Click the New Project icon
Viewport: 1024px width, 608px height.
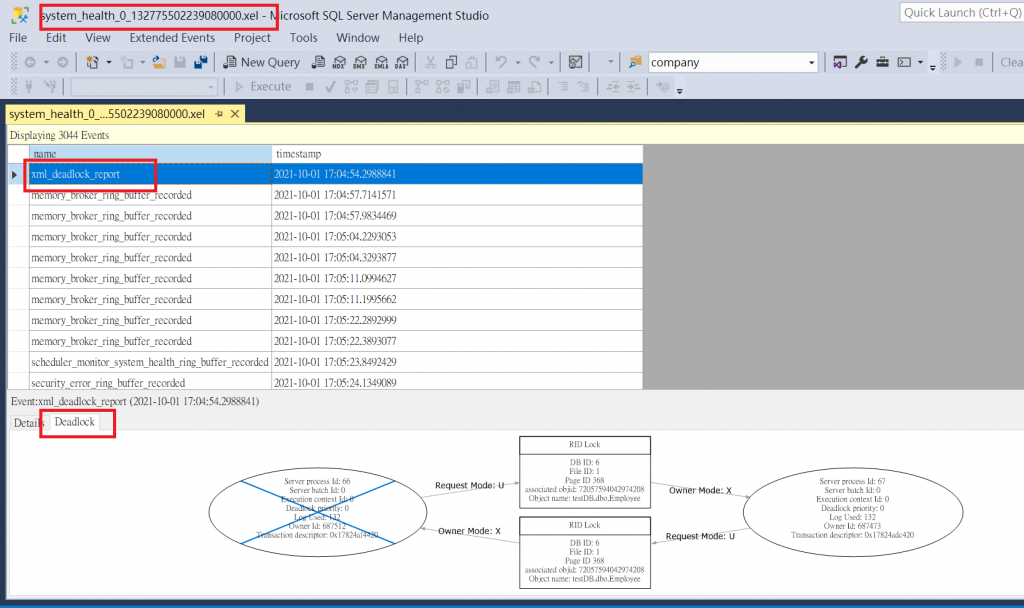pos(92,62)
